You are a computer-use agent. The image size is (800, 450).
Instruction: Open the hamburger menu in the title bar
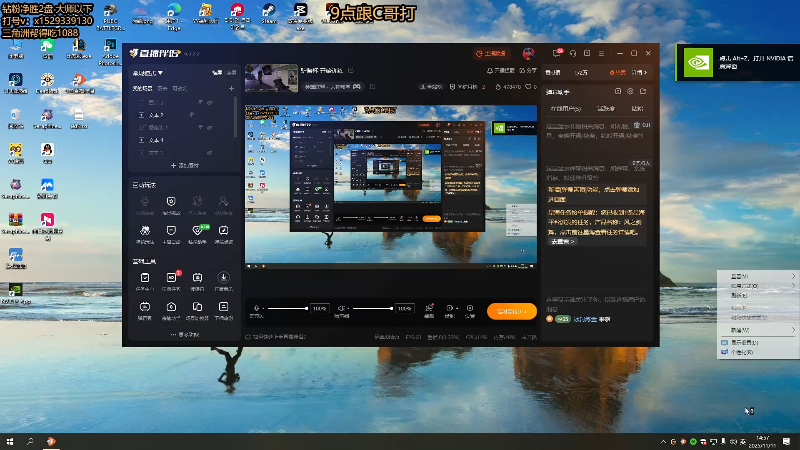coord(601,53)
